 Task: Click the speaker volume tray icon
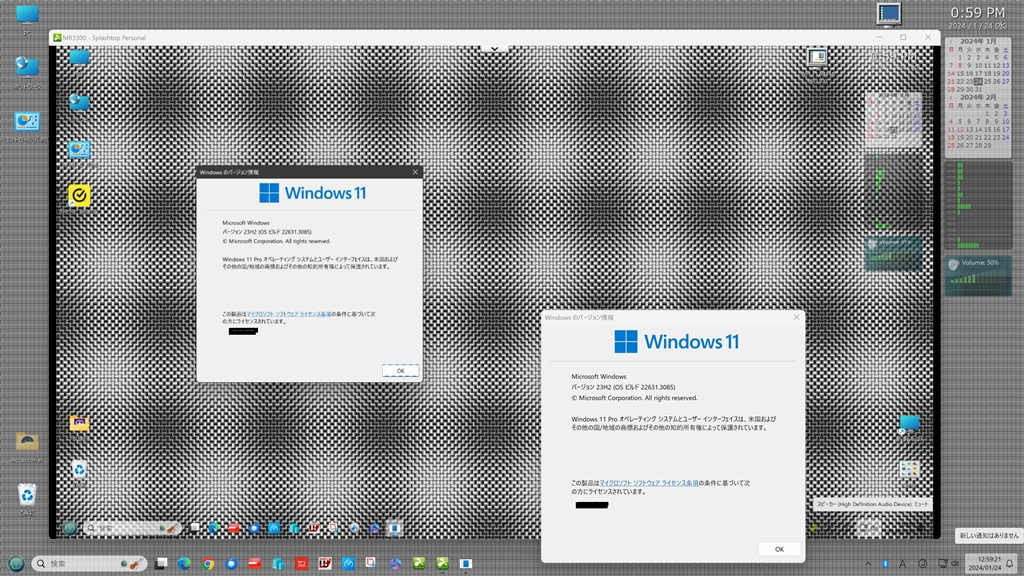coord(955,564)
